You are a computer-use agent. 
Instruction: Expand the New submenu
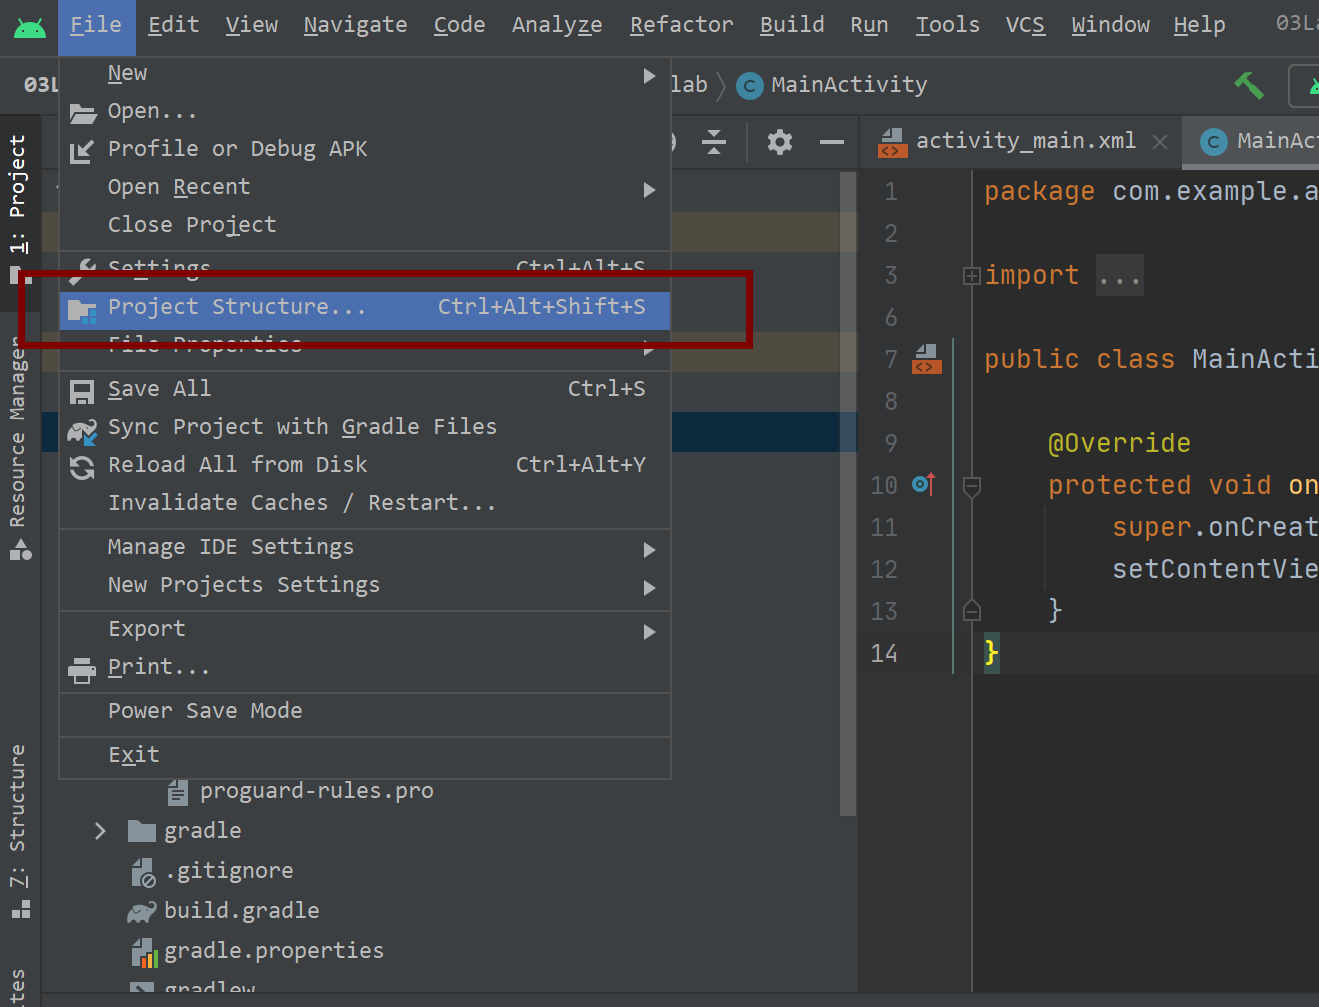tap(365, 74)
